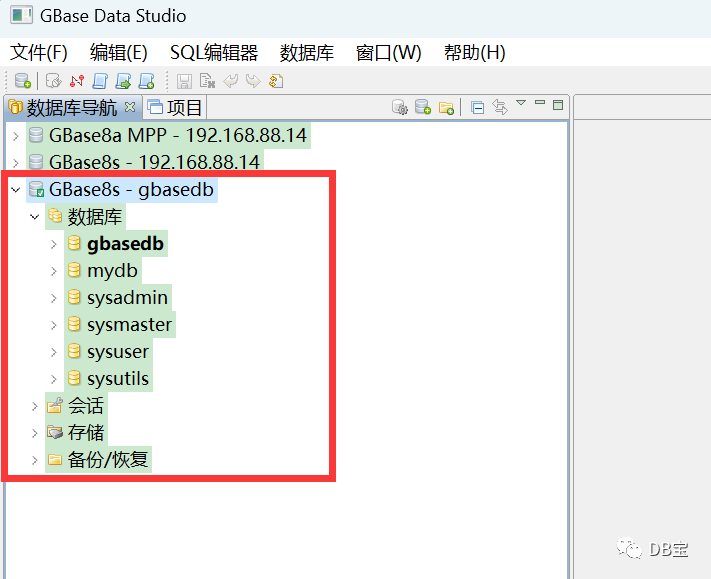Select the mydb database
The height and width of the screenshot is (579, 711).
pyautogui.click(x=112, y=271)
